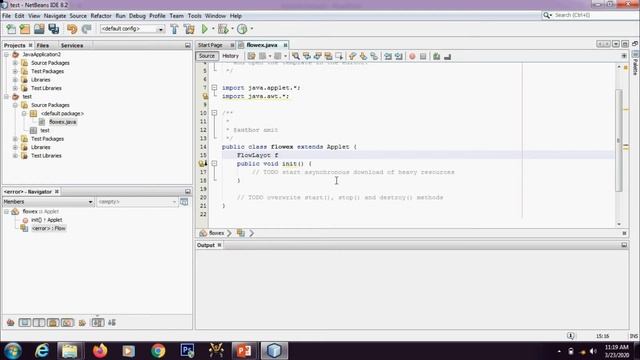Switch to the Start Page tab
640x360 pixels.
211,45
